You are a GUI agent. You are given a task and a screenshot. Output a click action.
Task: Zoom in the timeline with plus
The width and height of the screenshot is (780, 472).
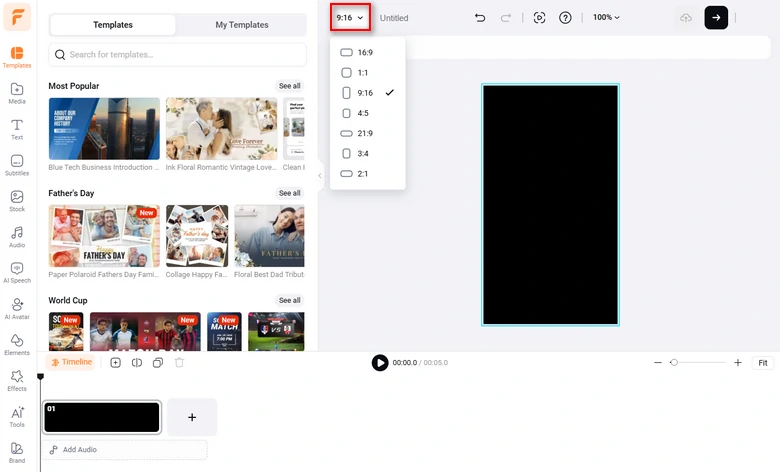(x=738, y=363)
